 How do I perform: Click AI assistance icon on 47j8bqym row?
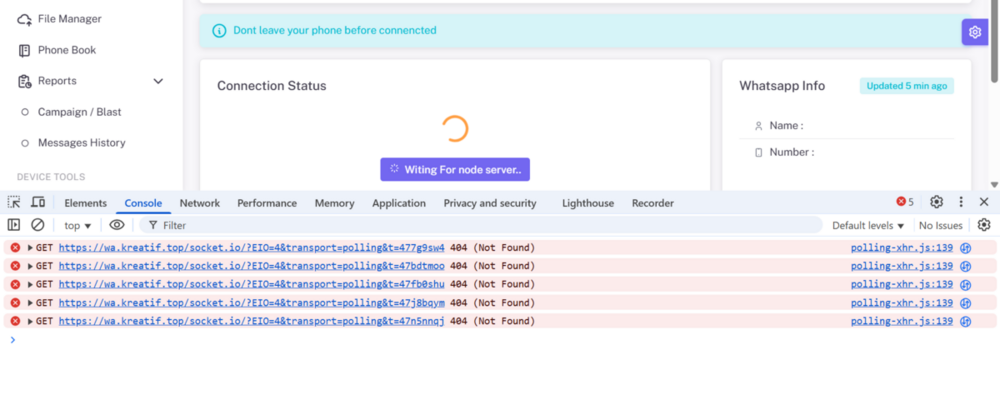tap(966, 304)
